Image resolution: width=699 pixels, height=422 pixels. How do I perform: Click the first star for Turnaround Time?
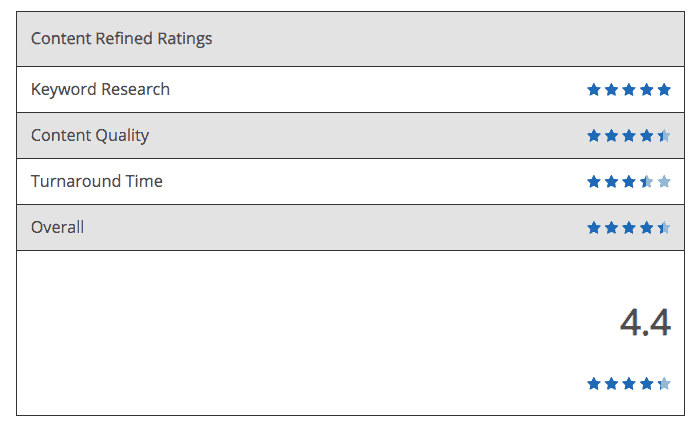click(594, 182)
